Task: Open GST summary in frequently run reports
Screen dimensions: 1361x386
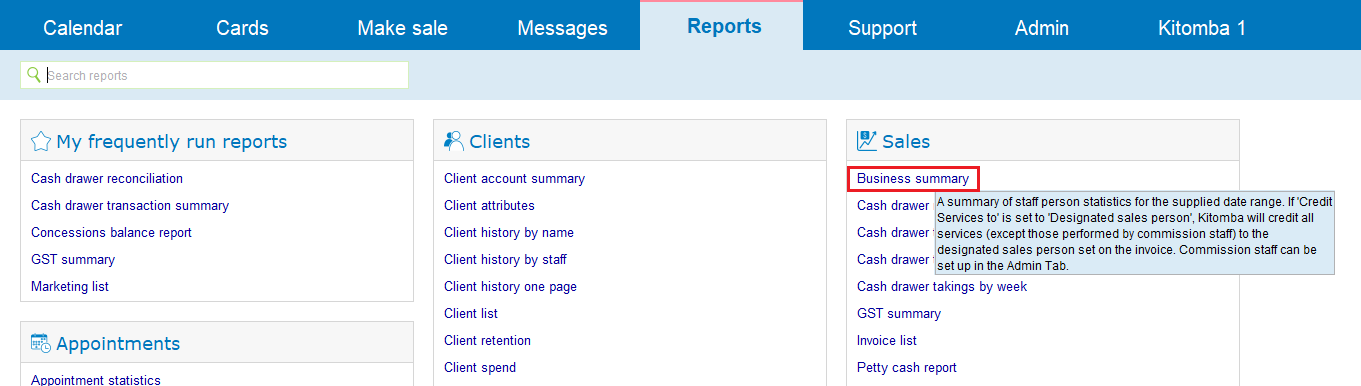Action: click(73, 260)
